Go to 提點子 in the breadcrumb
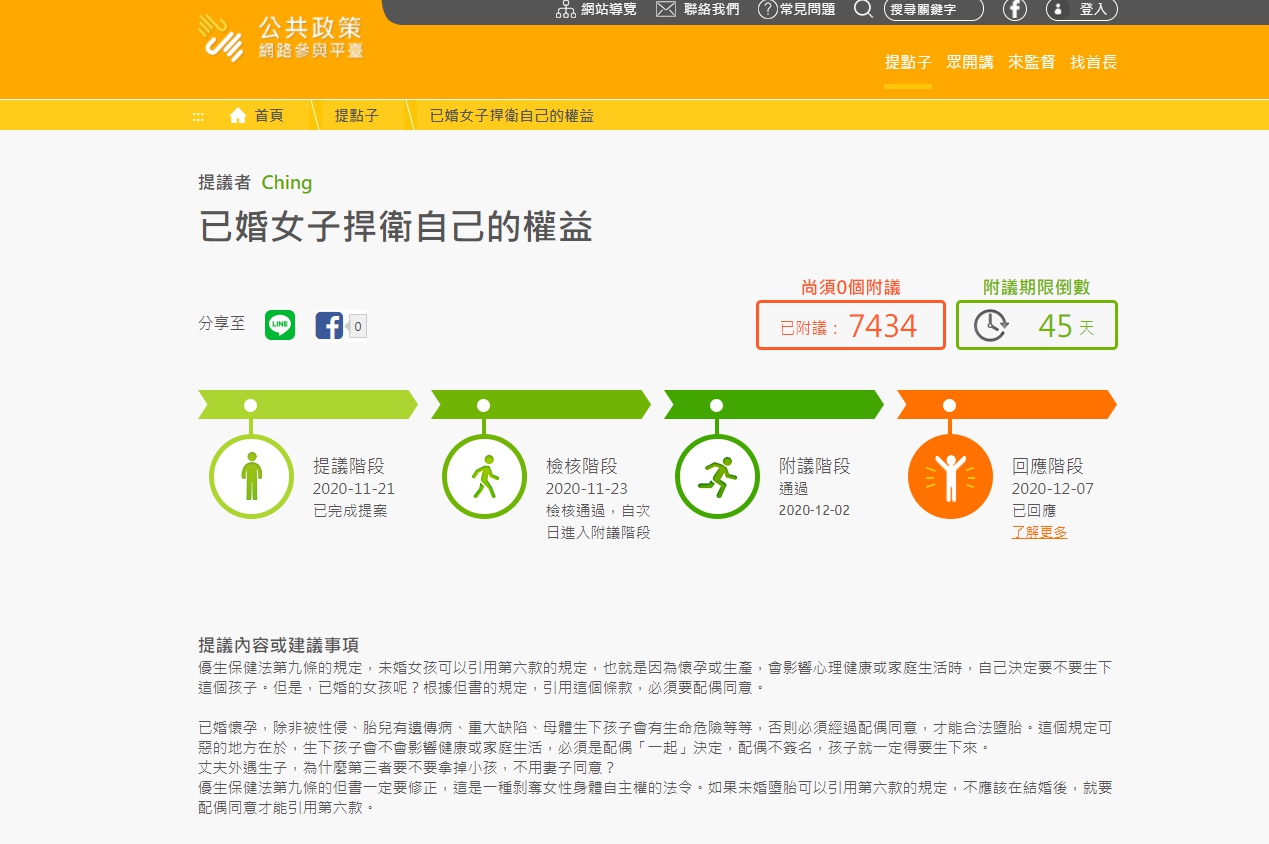 [357, 116]
